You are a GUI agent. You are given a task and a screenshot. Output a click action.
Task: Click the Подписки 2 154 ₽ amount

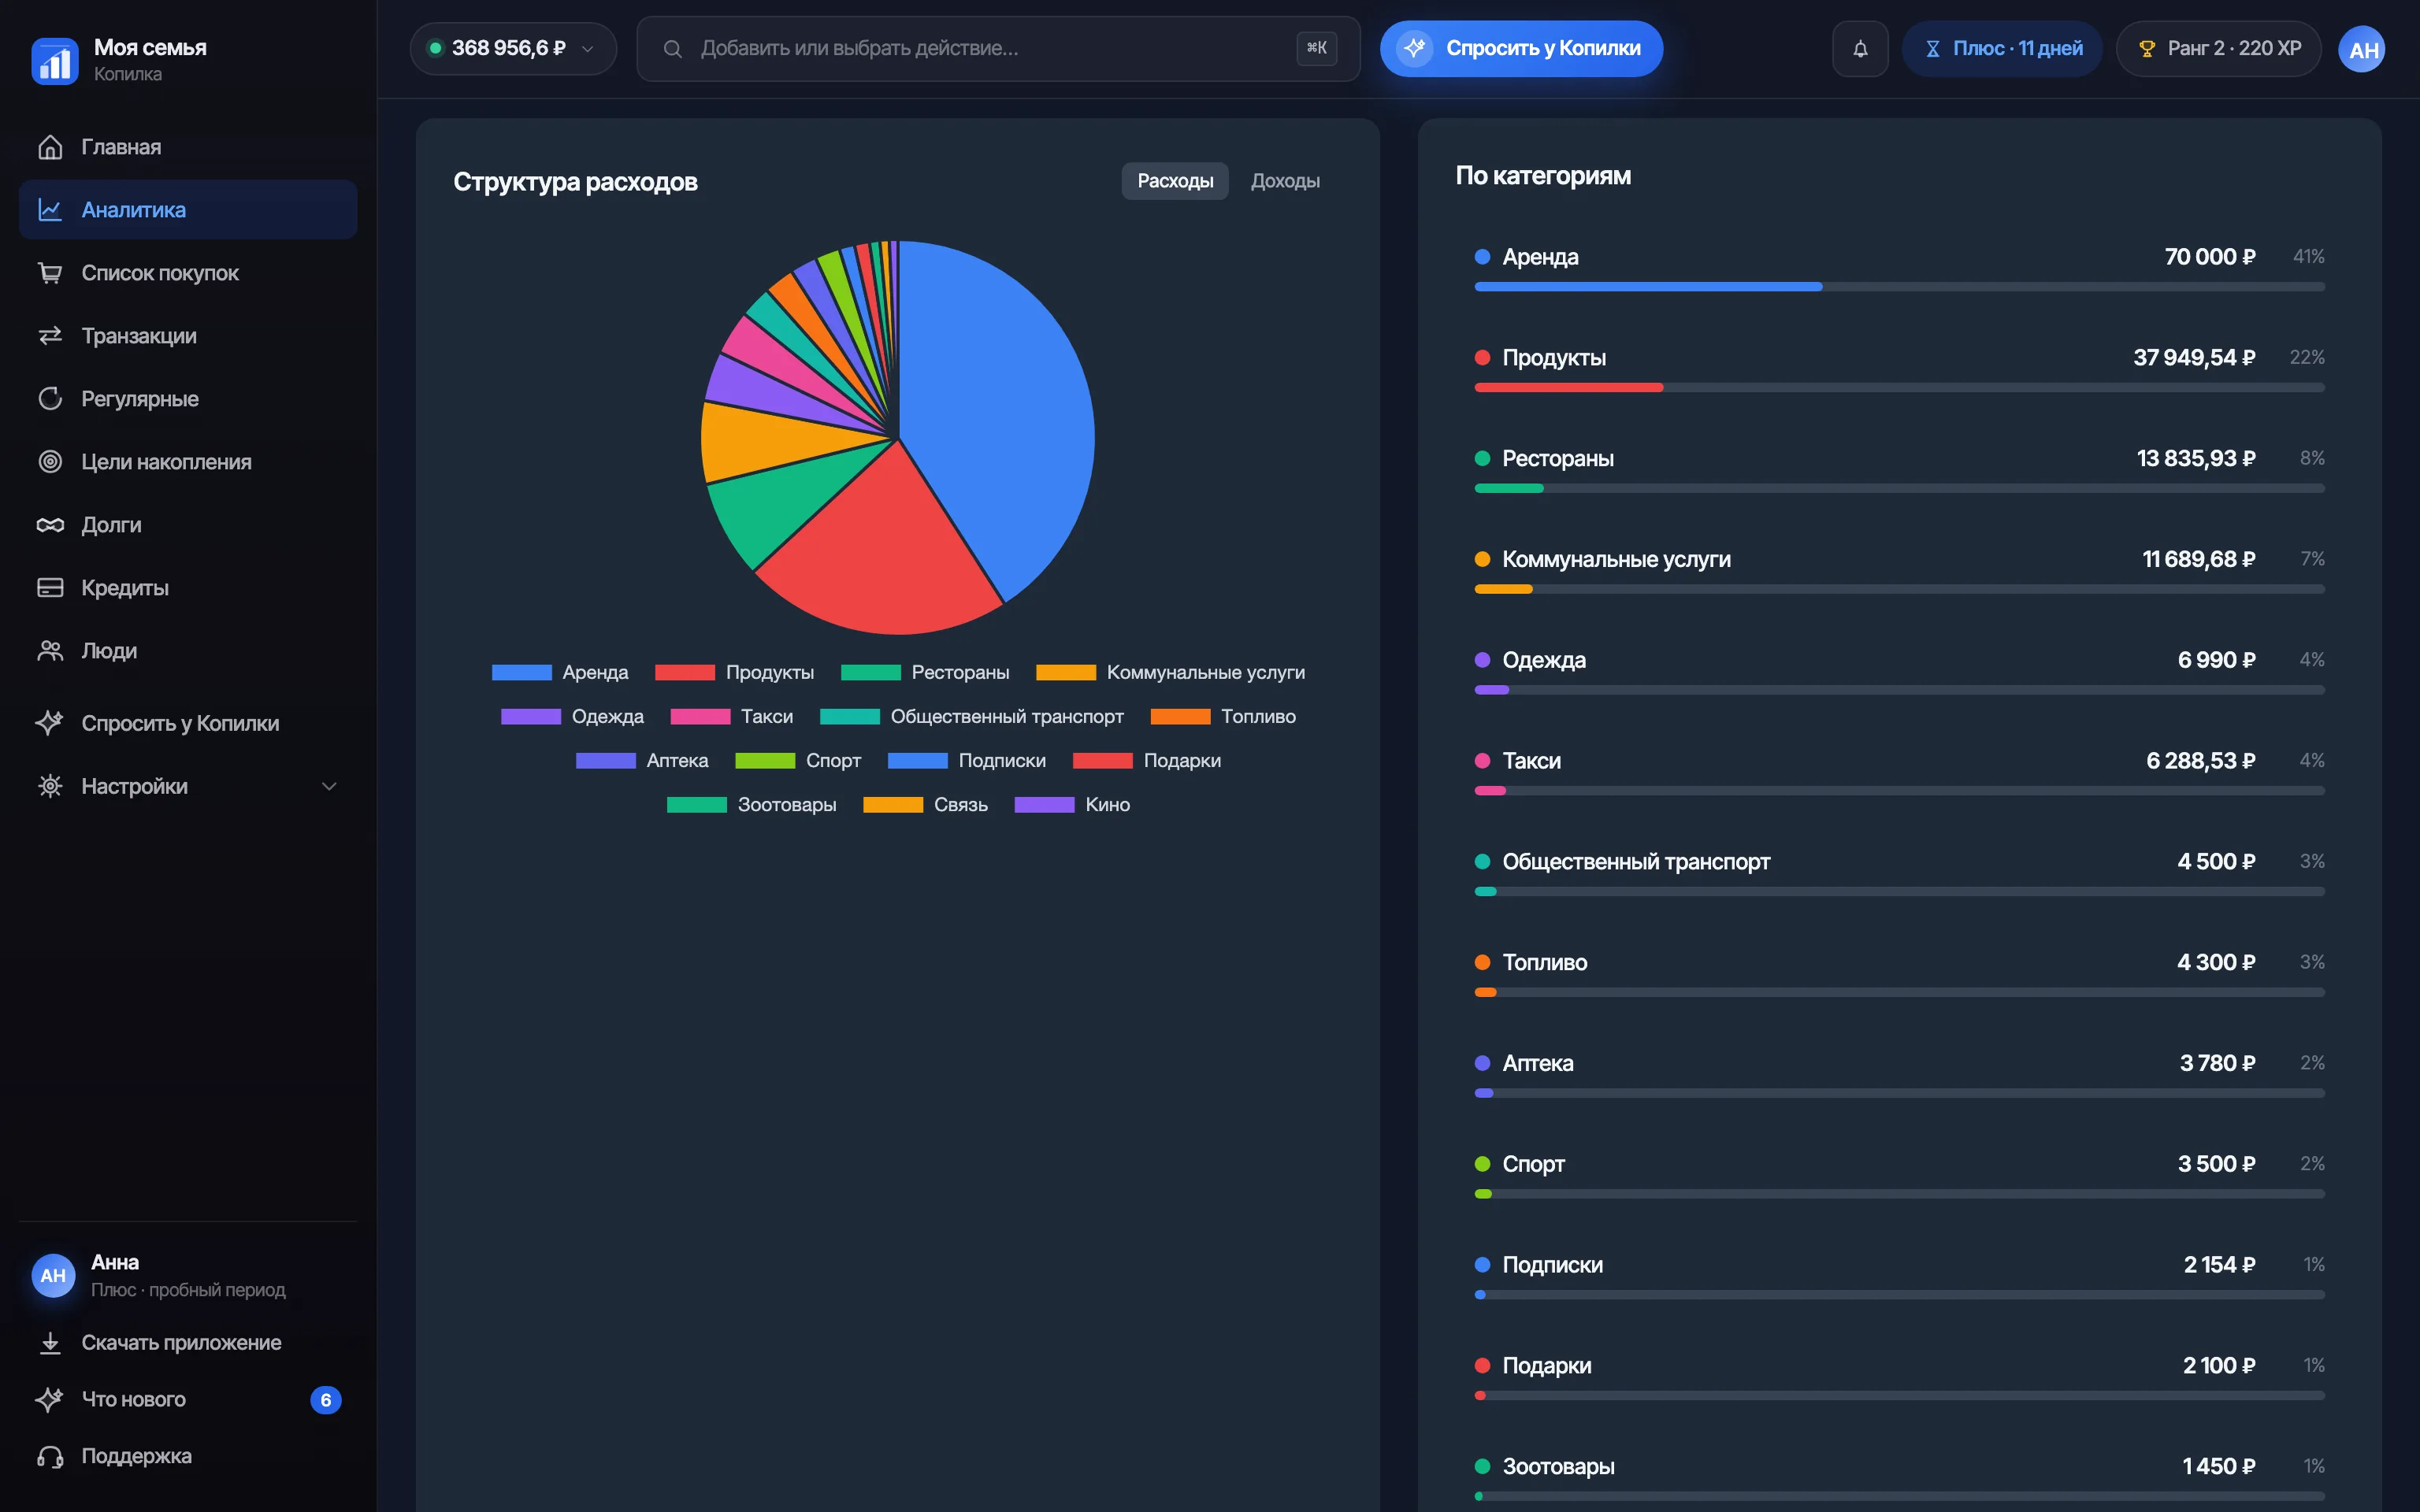[x=2219, y=1265]
